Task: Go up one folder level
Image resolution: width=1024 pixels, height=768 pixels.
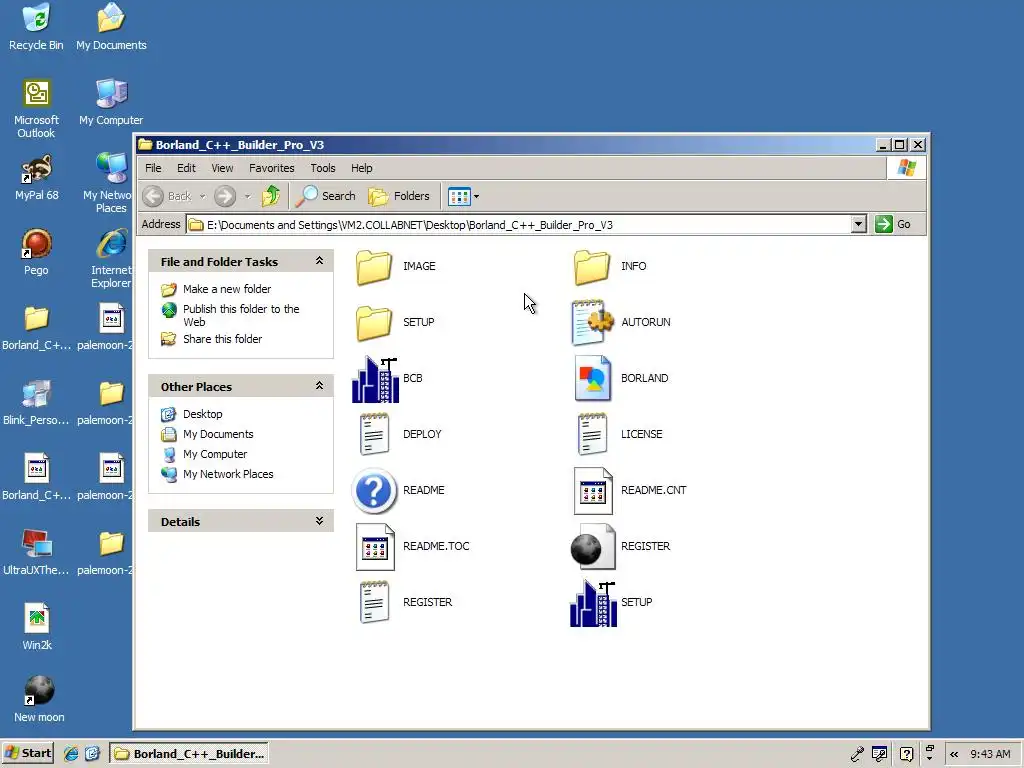Action: point(270,196)
